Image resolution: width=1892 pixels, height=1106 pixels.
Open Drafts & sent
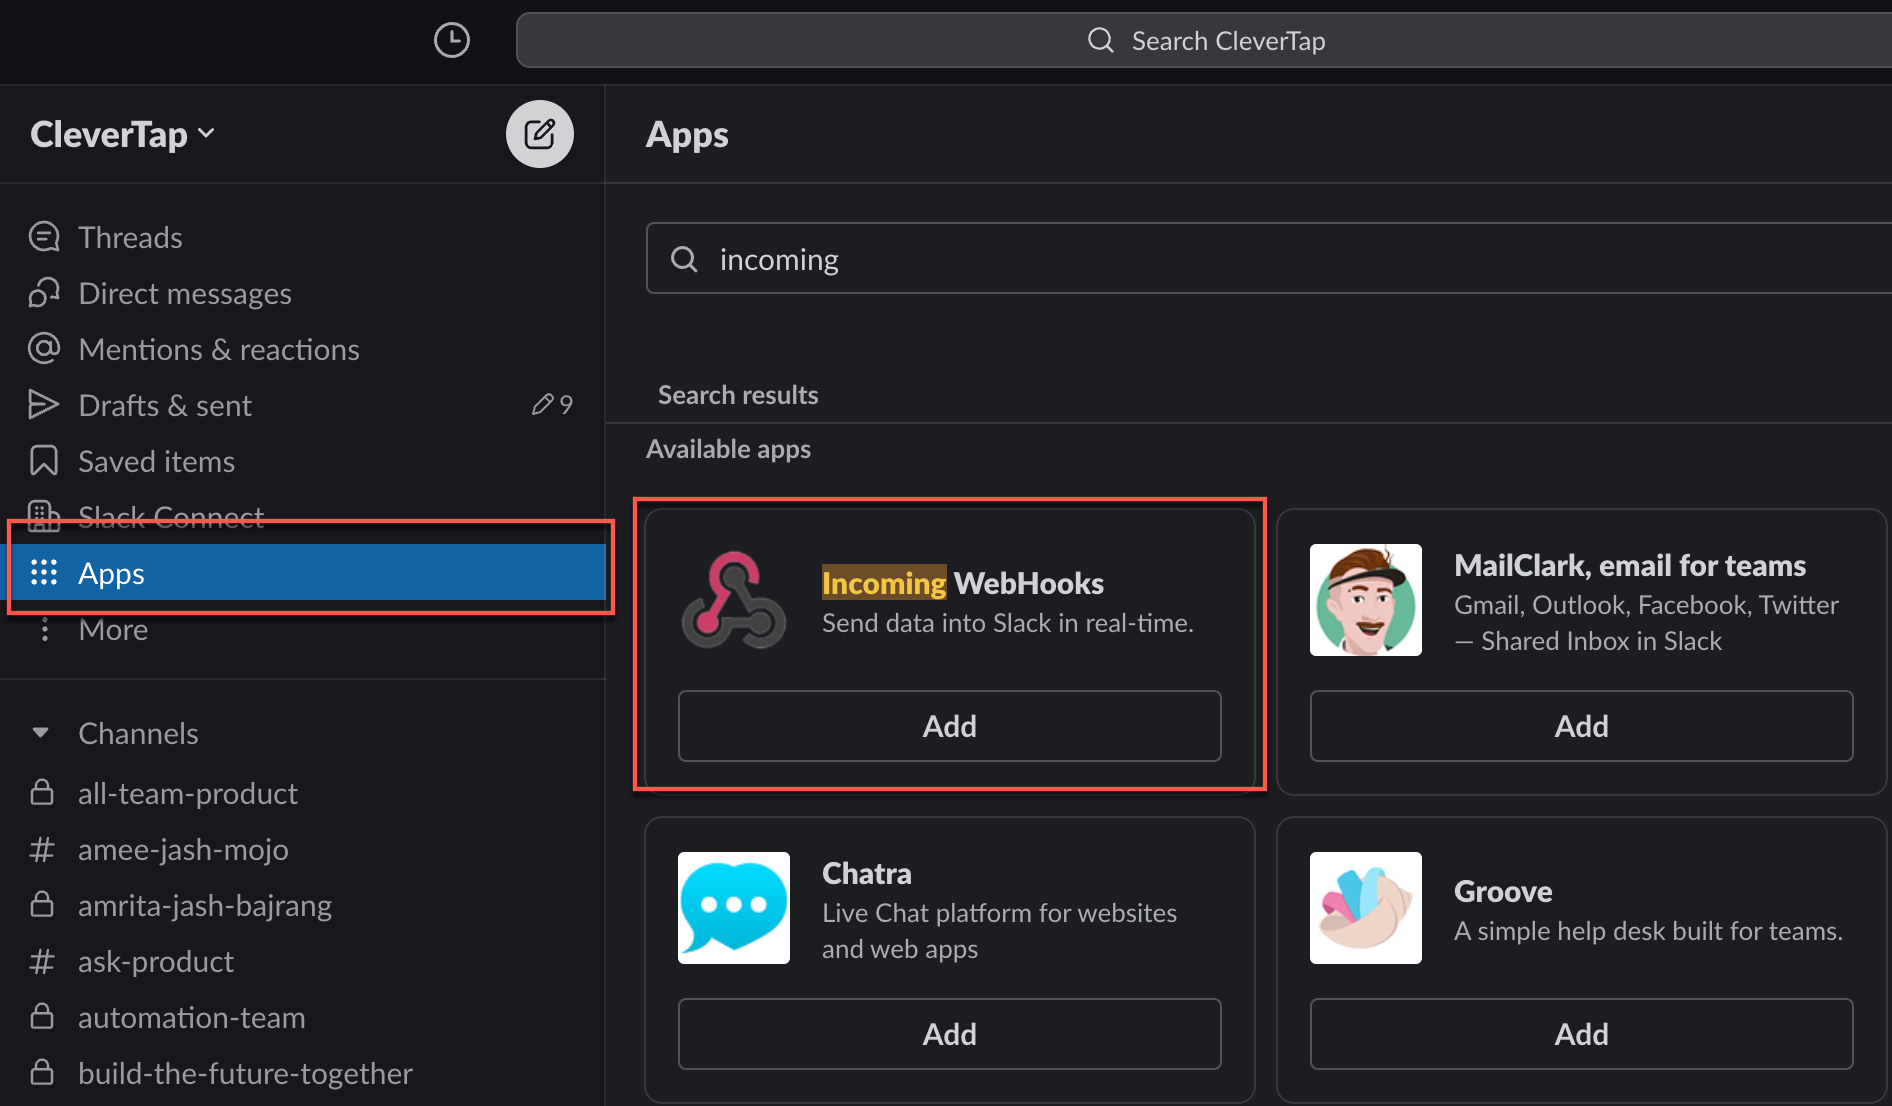[302, 405]
